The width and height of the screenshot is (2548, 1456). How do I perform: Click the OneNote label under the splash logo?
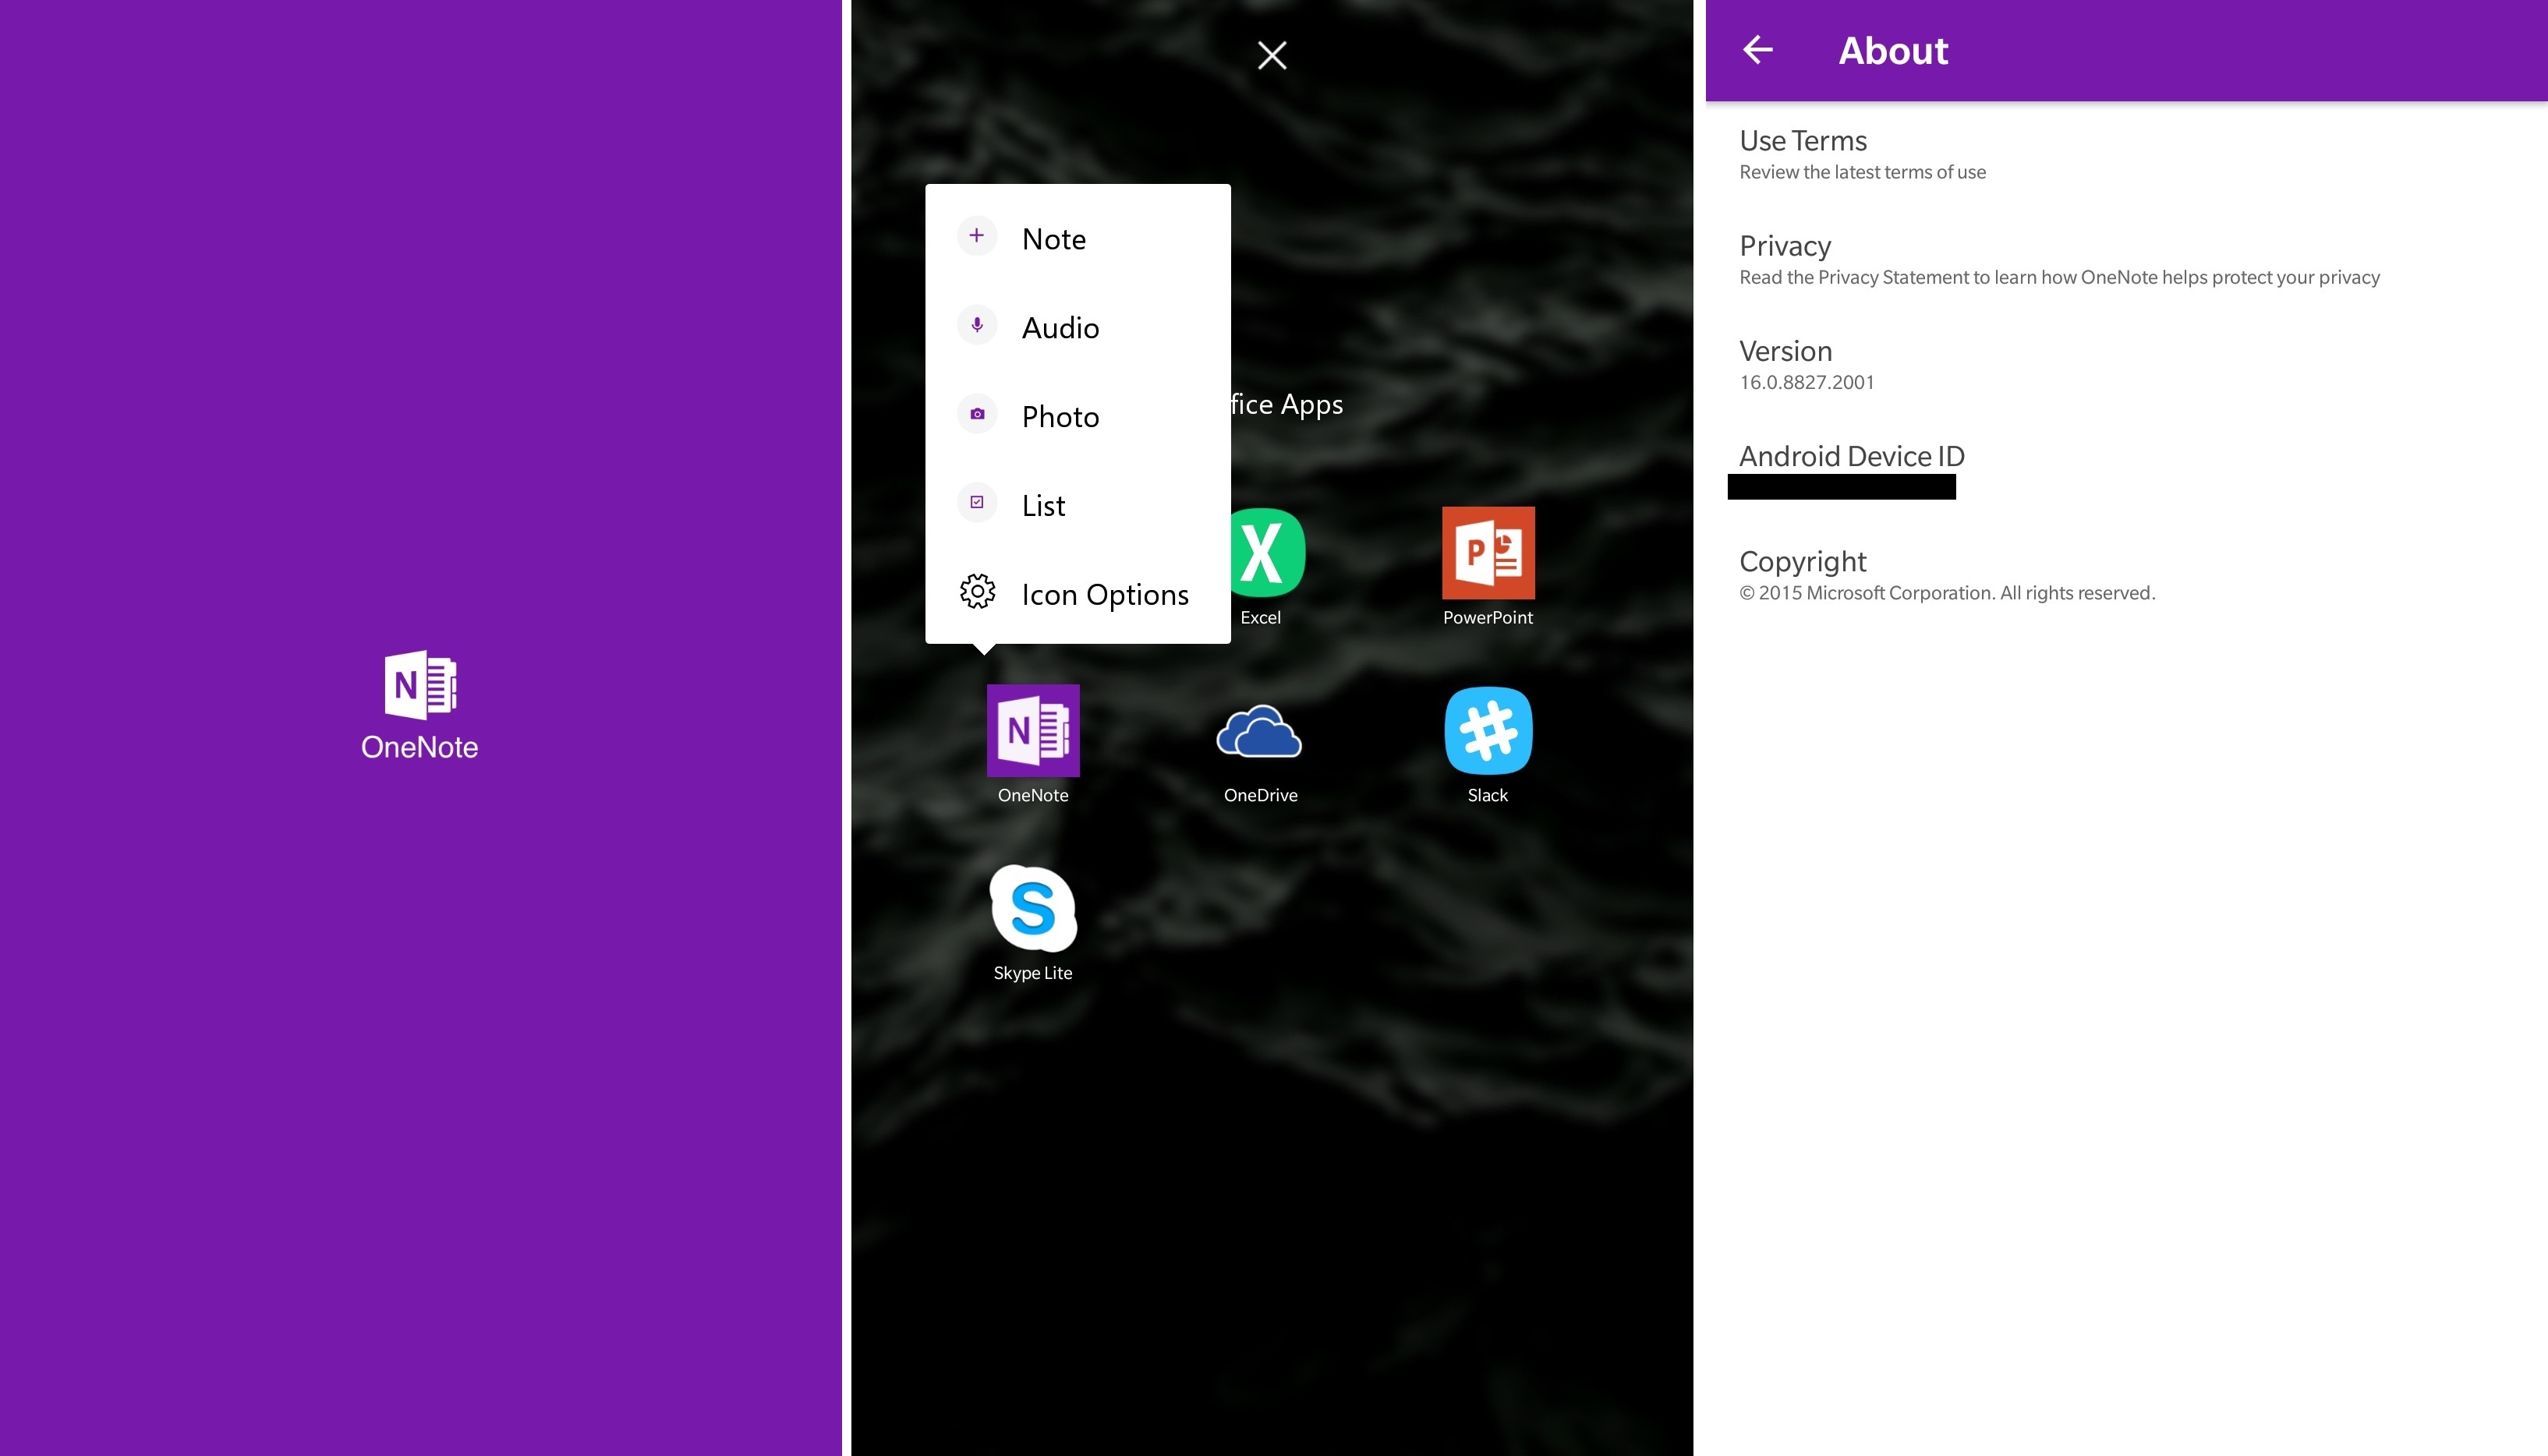point(420,747)
